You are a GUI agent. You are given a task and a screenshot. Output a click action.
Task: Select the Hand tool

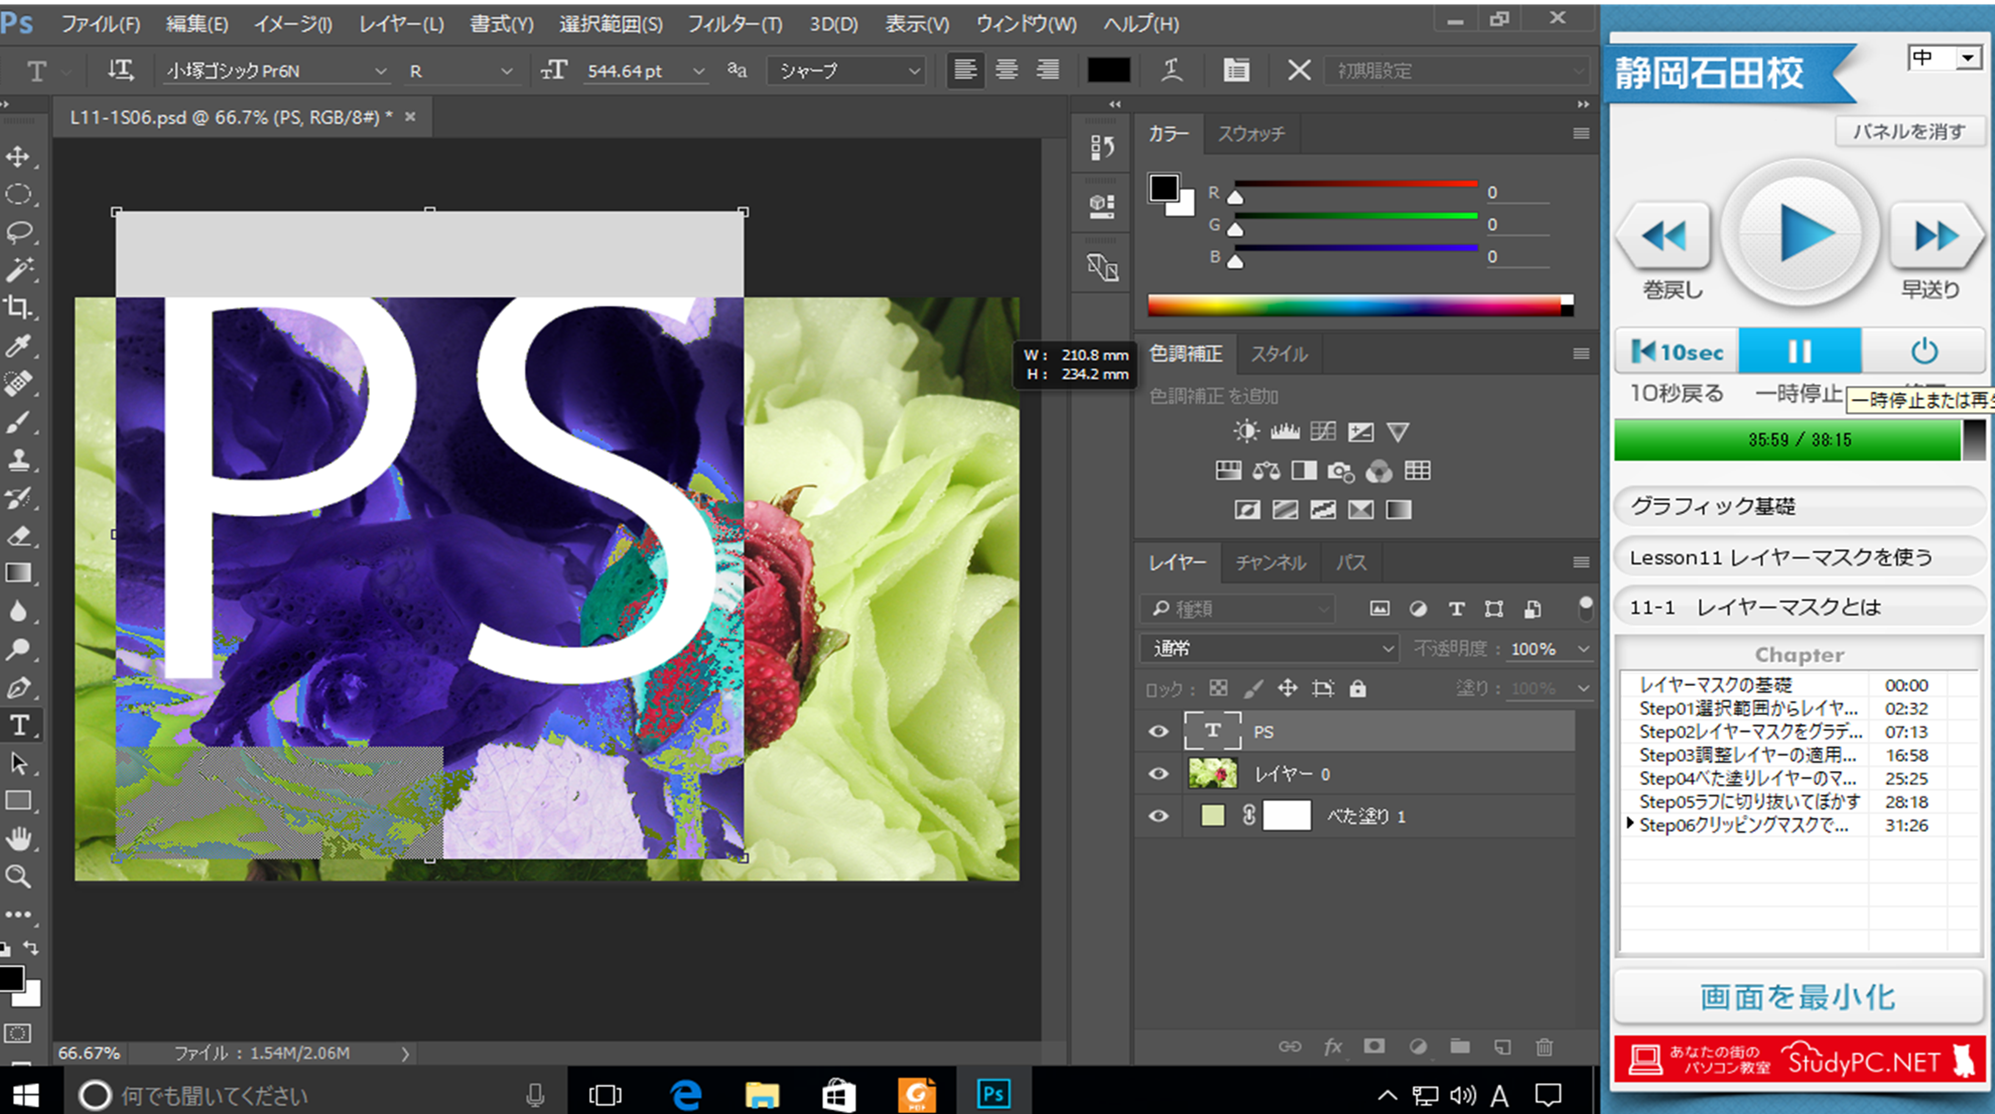(x=18, y=839)
